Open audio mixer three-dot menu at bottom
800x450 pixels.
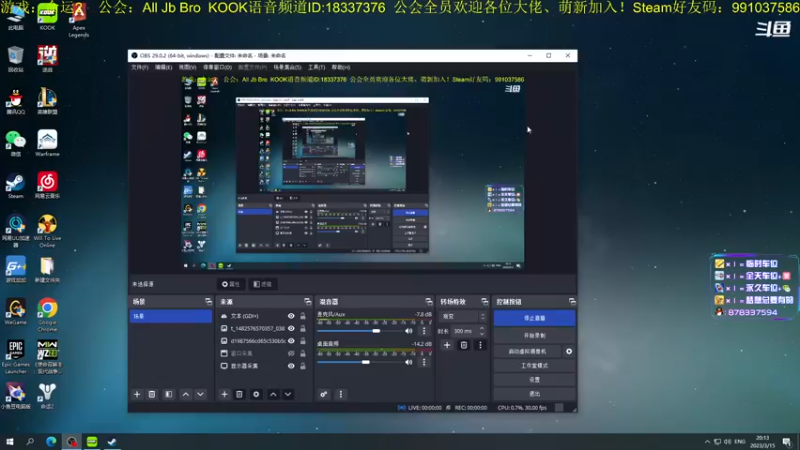coord(341,394)
